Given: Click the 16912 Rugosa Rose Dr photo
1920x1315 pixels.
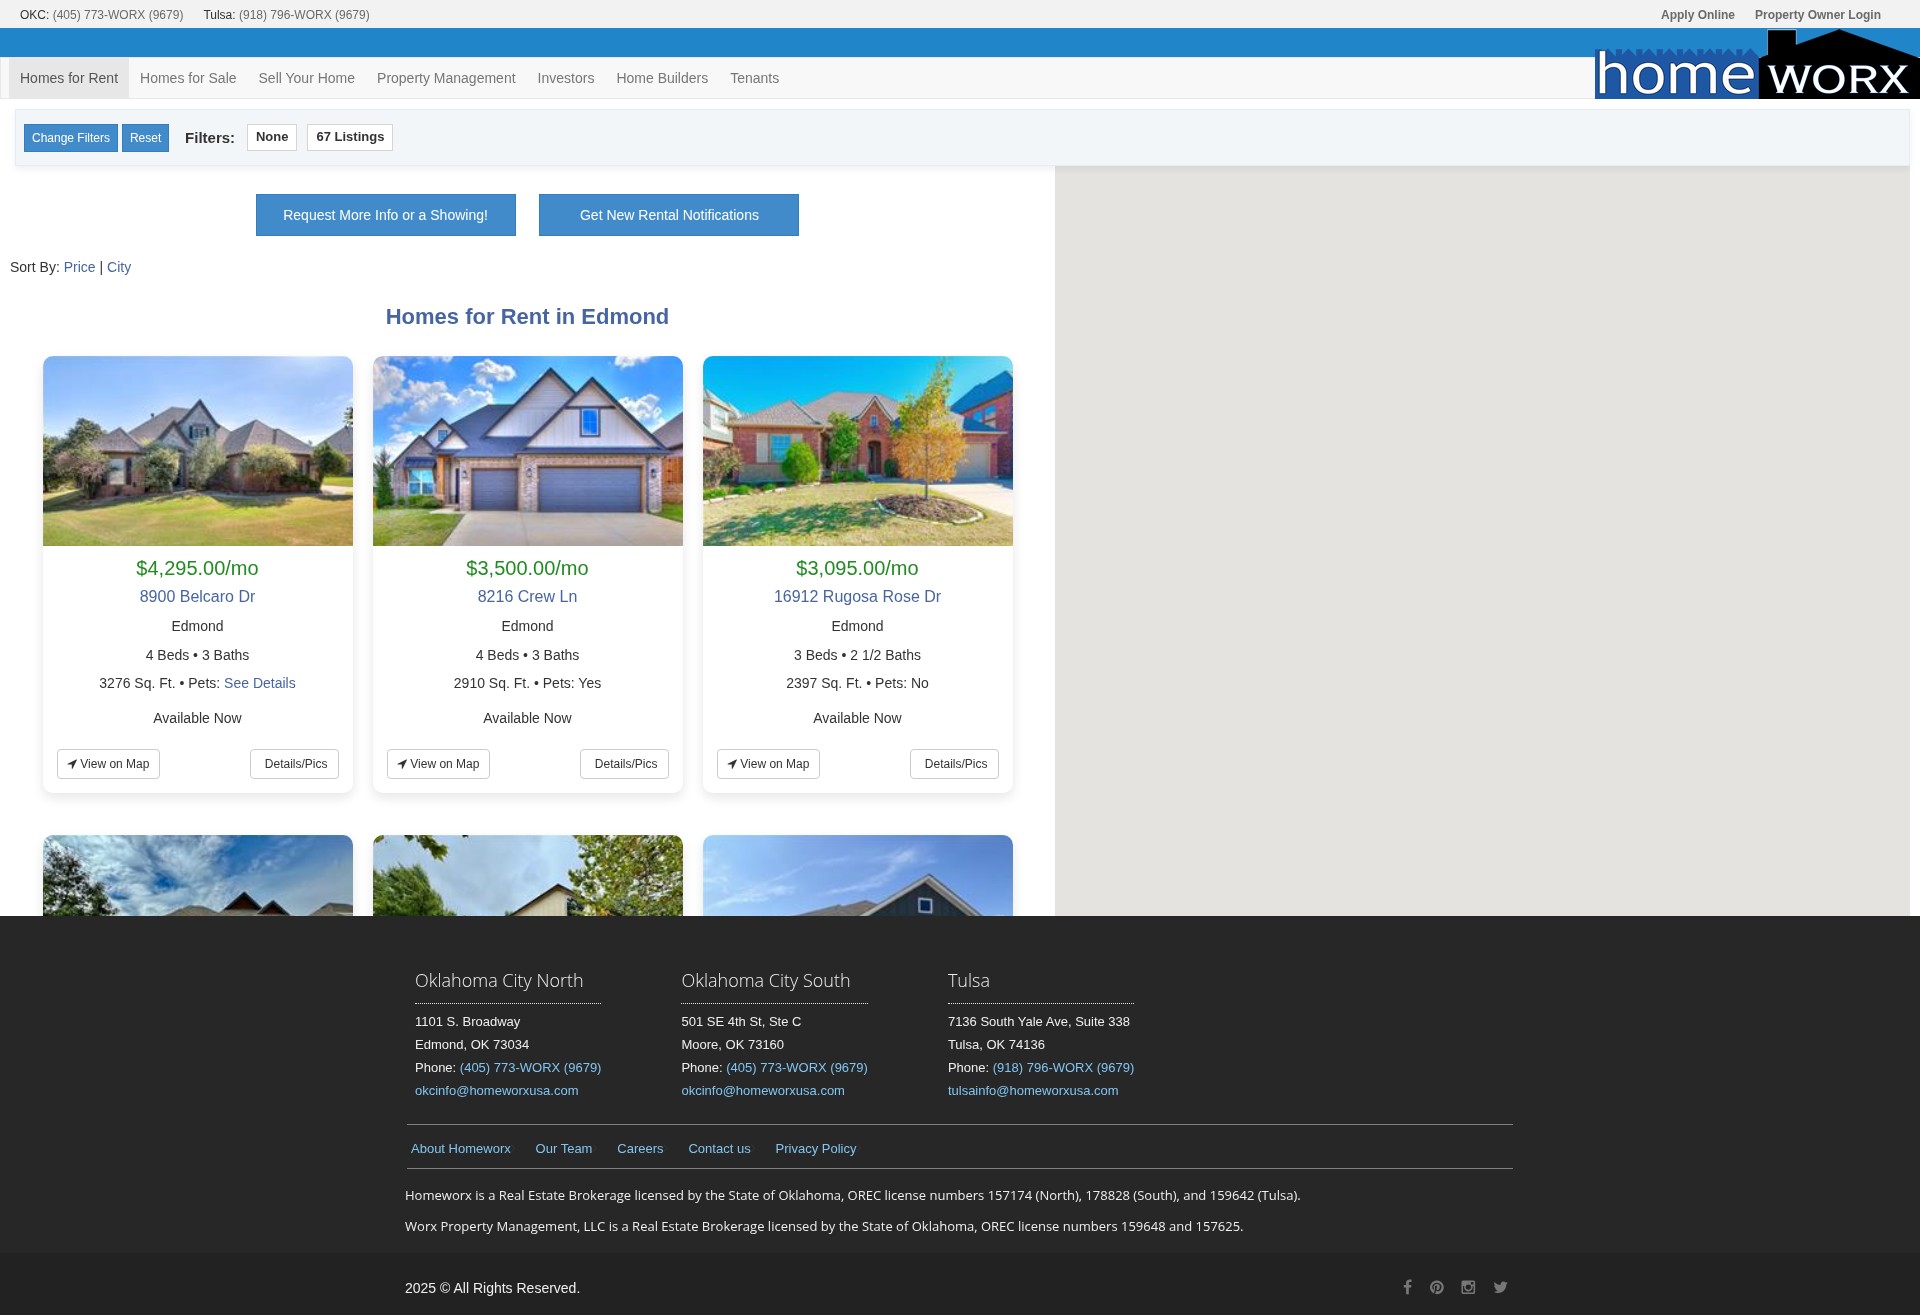Looking at the screenshot, I should [858, 451].
